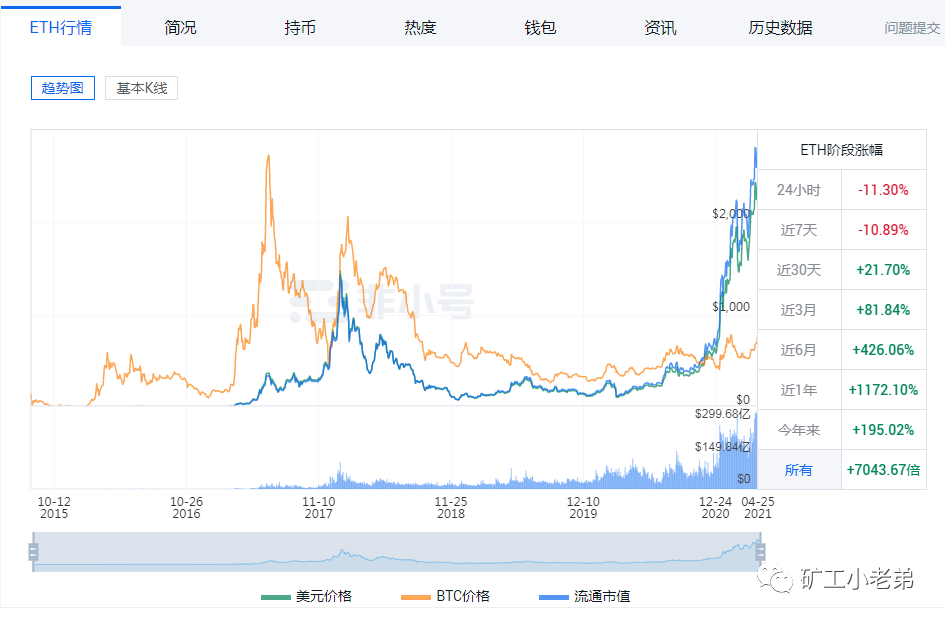Open the 热度 section
Screen dimensions: 945x620
420,28
